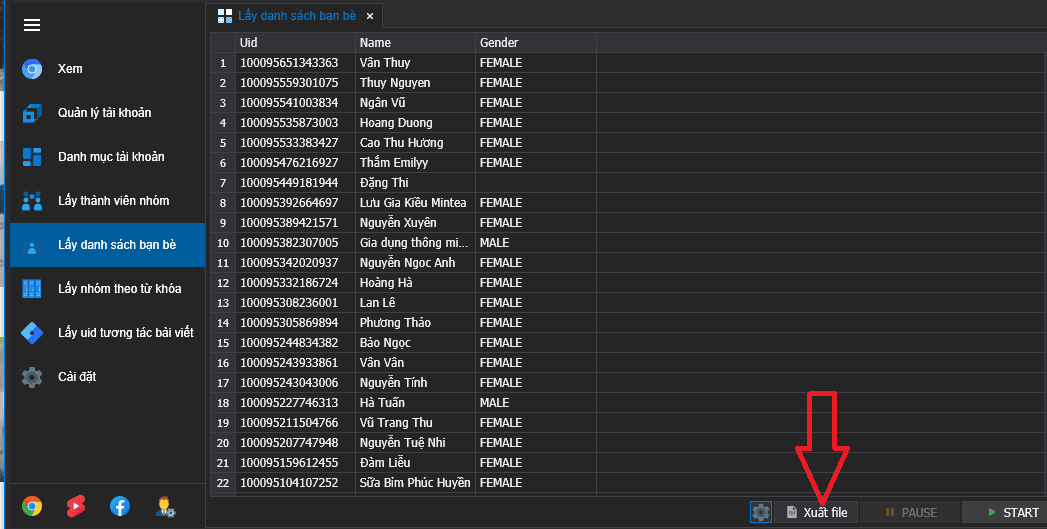This screenshot has width=1047, height=529.
Task: Click the Xem browser icon
Action: [32, 69]
